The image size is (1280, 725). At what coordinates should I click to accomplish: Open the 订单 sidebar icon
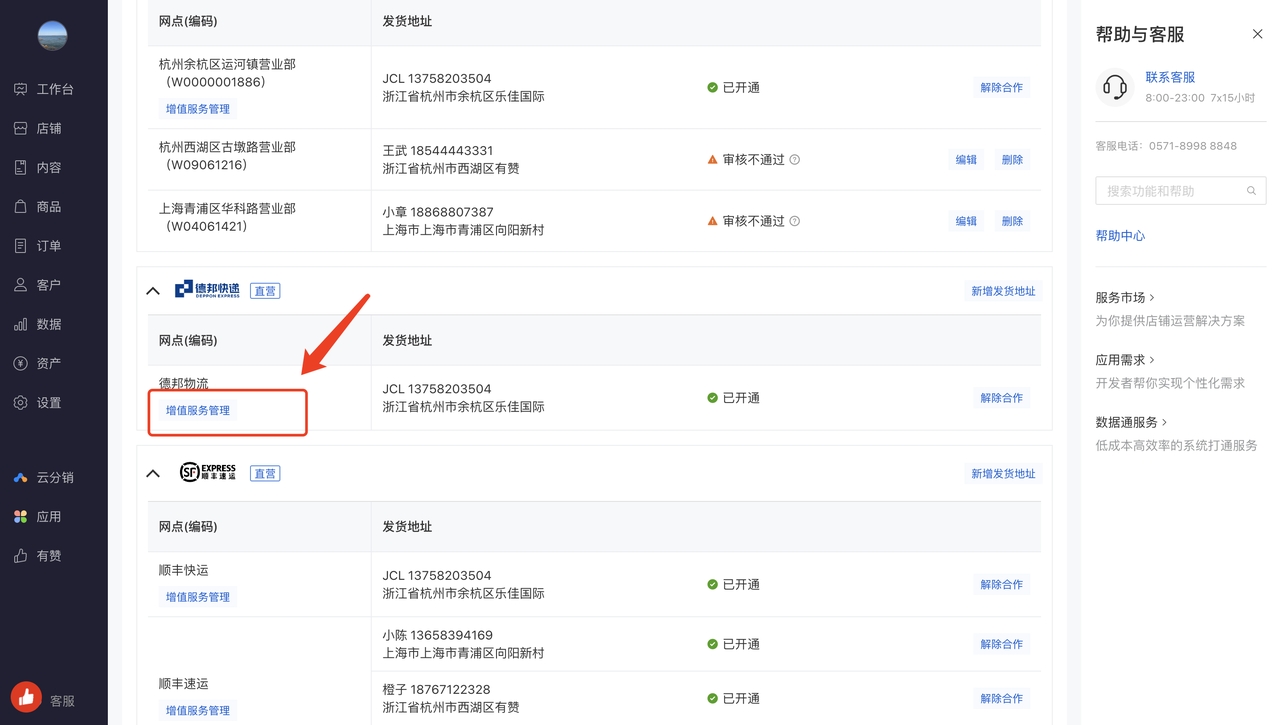20,245
